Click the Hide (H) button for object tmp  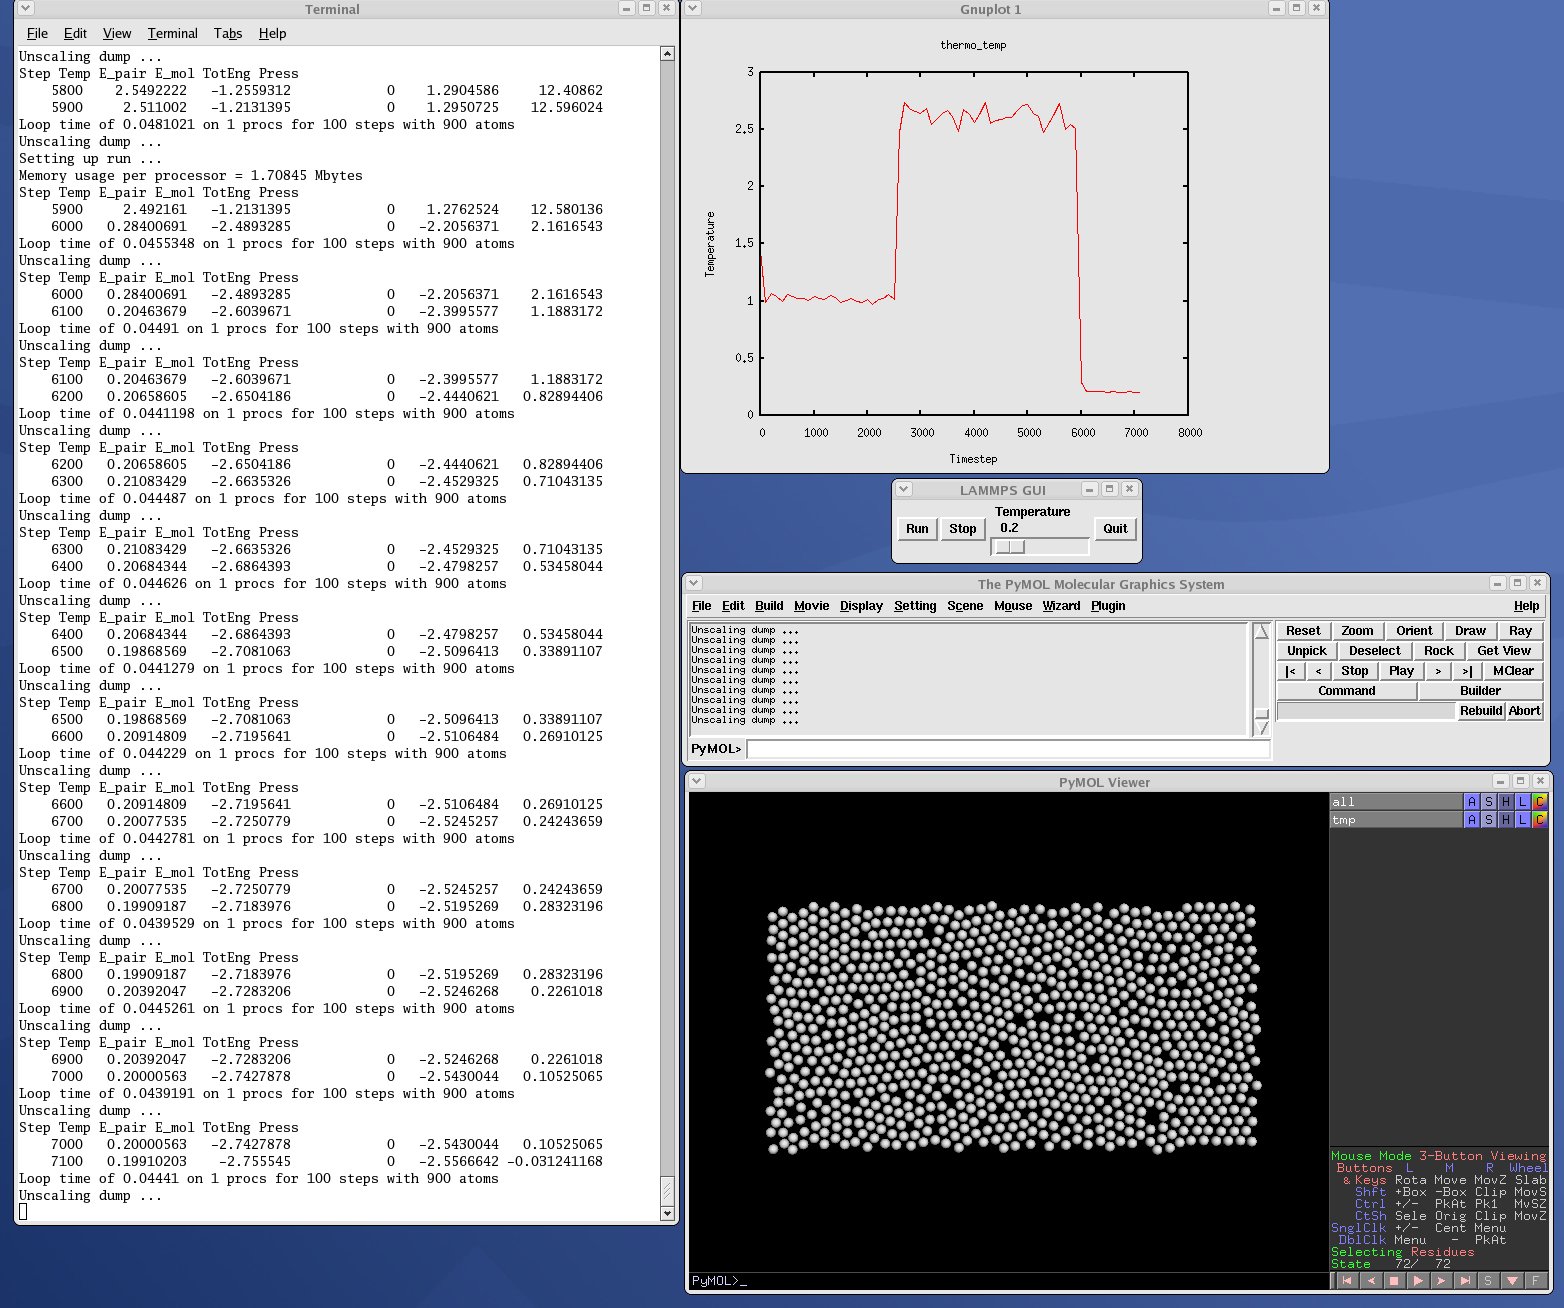tap(1505, 820)
